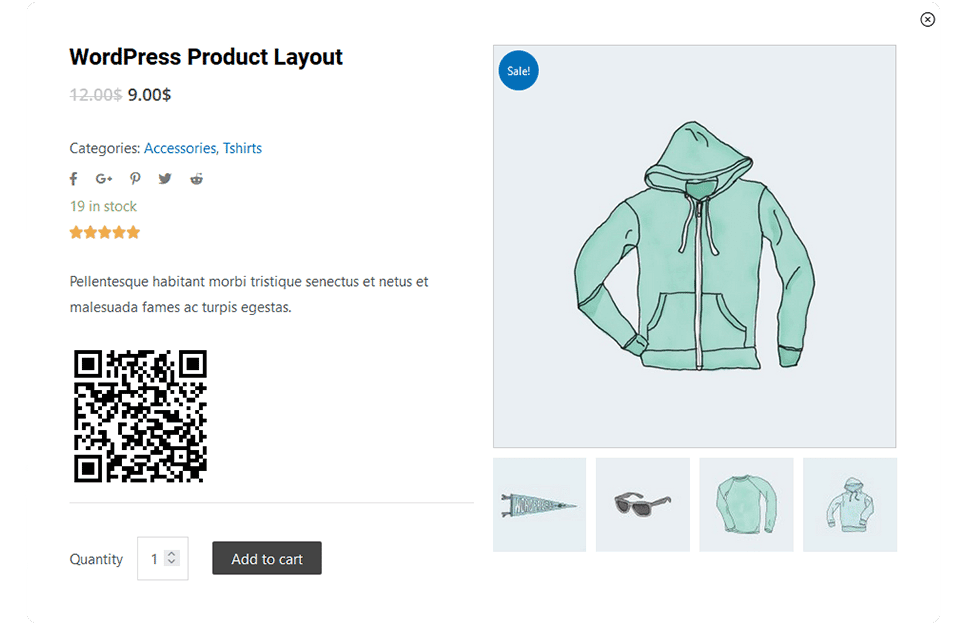Screen dimensions: 968x627
Task: Tweet product using Twitter icon
Action: [x=165, y=179]
